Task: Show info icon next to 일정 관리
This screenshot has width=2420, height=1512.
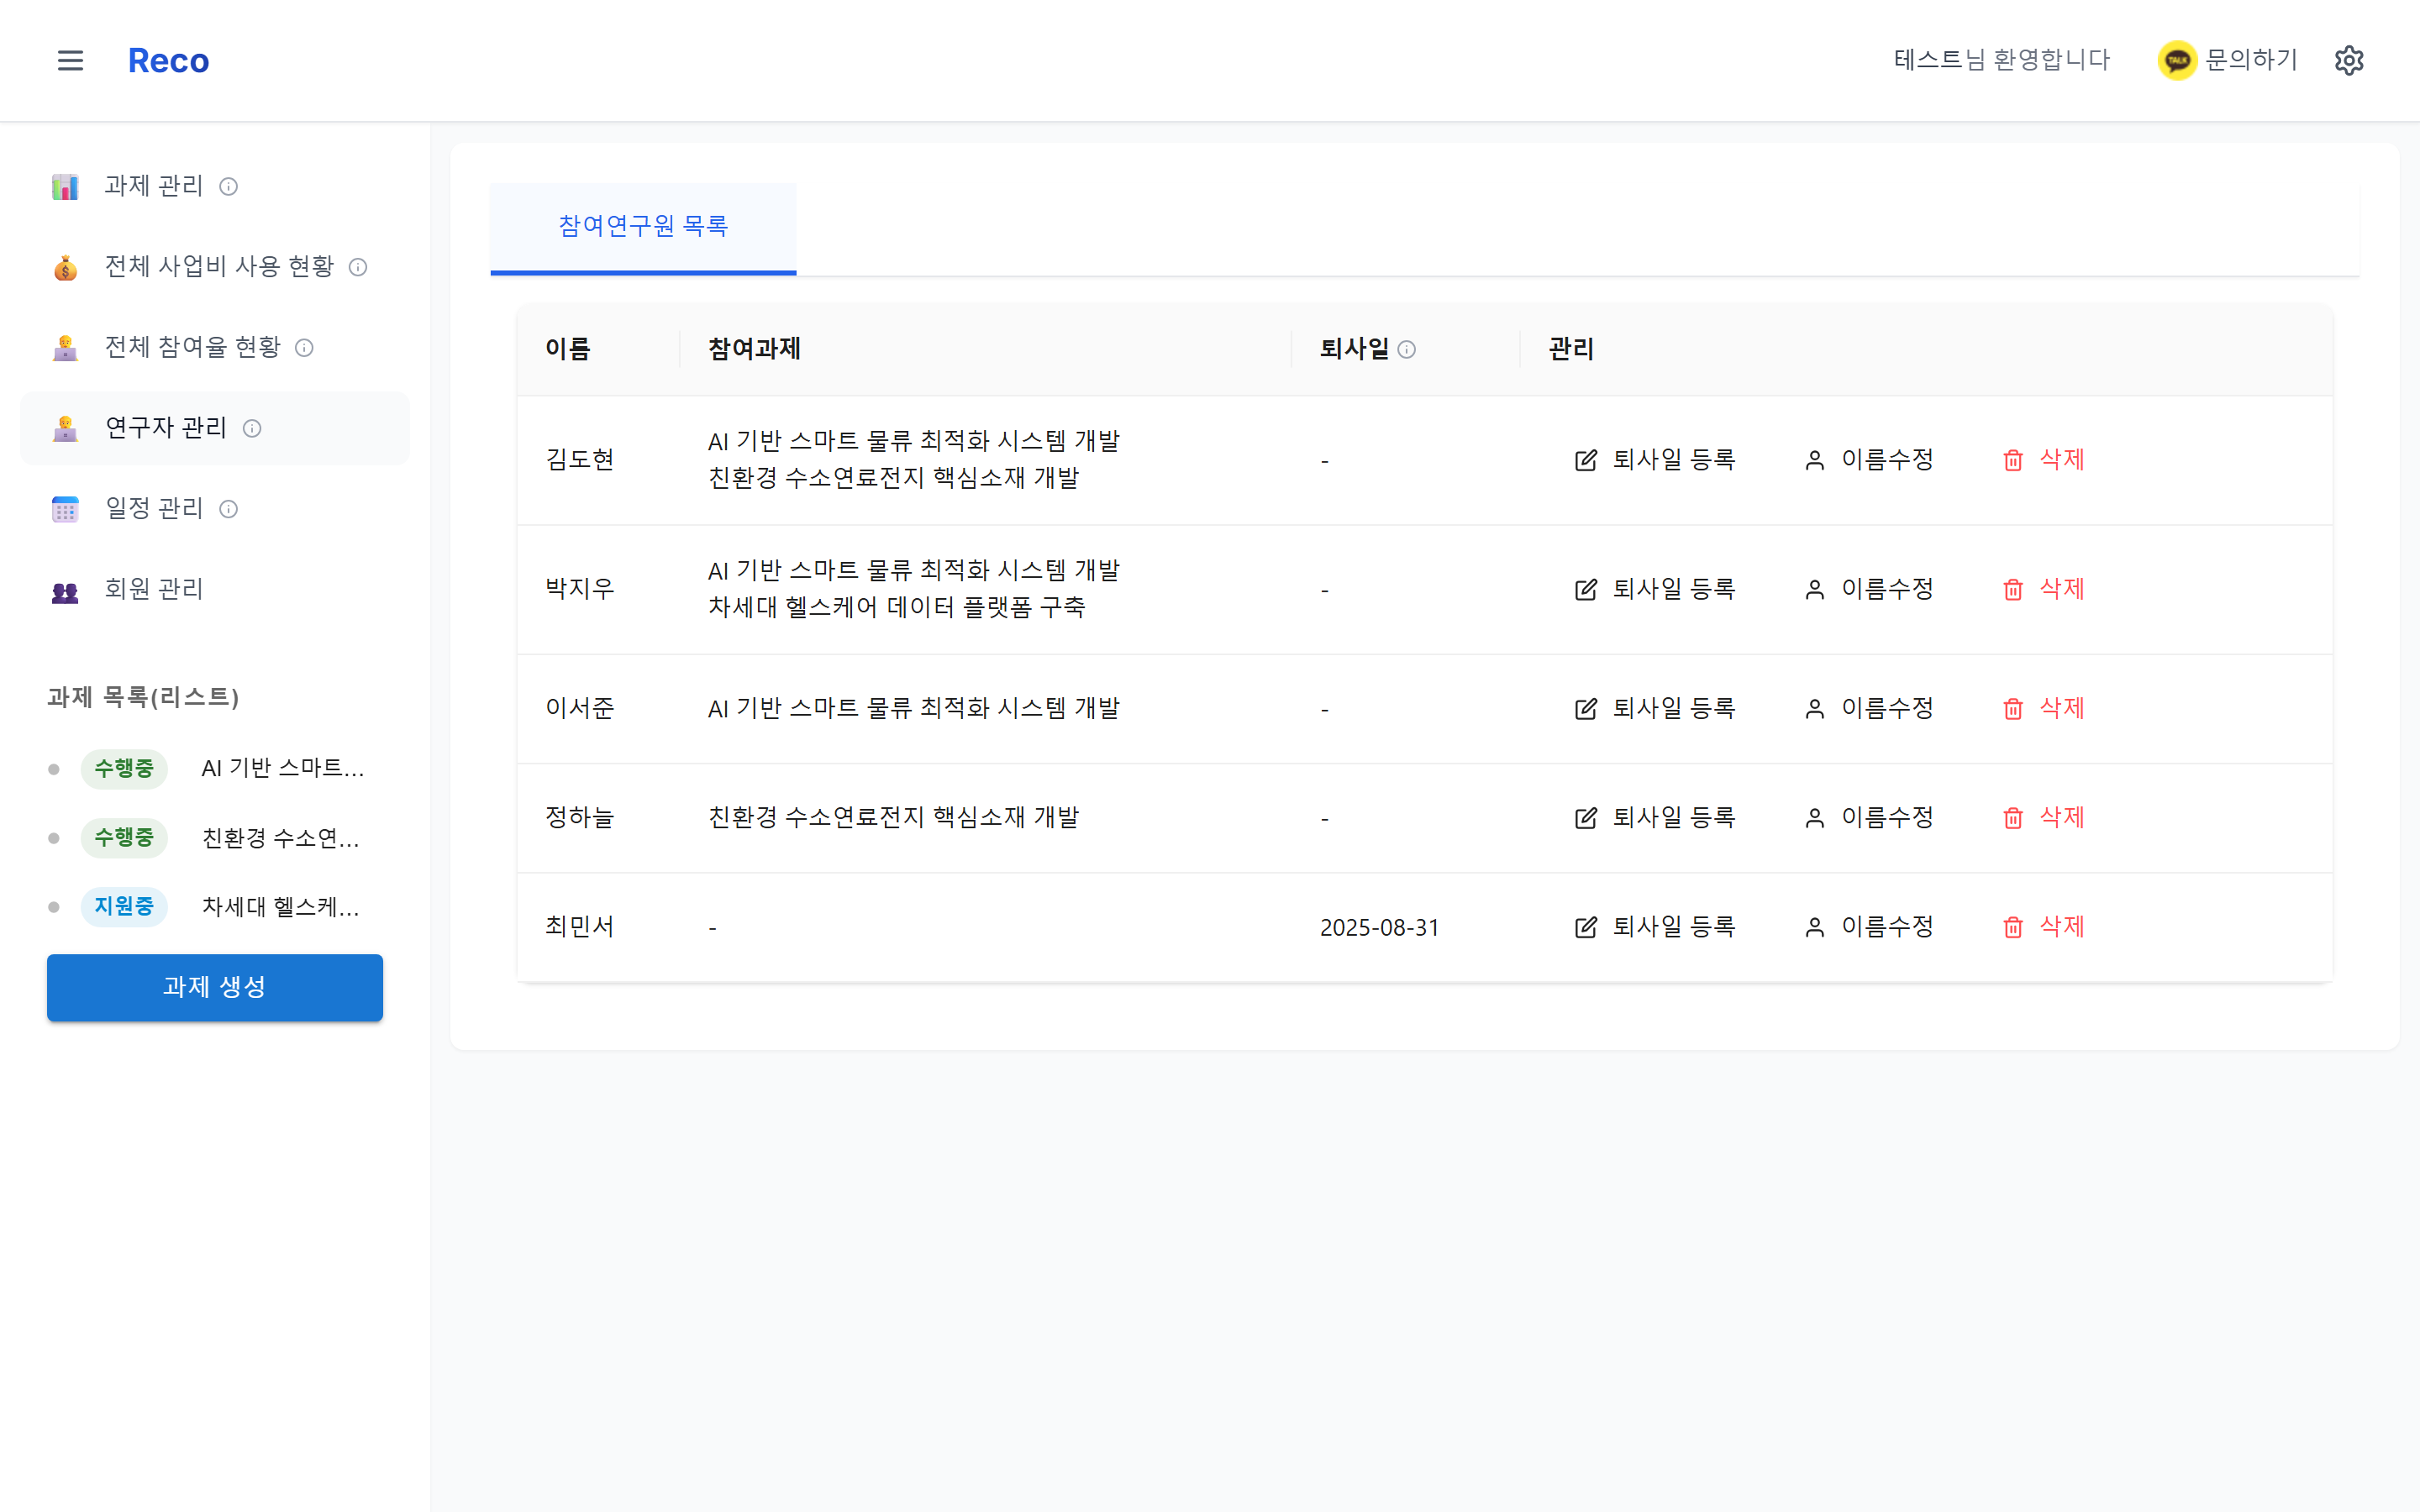Action: click(x=228, y=509)
